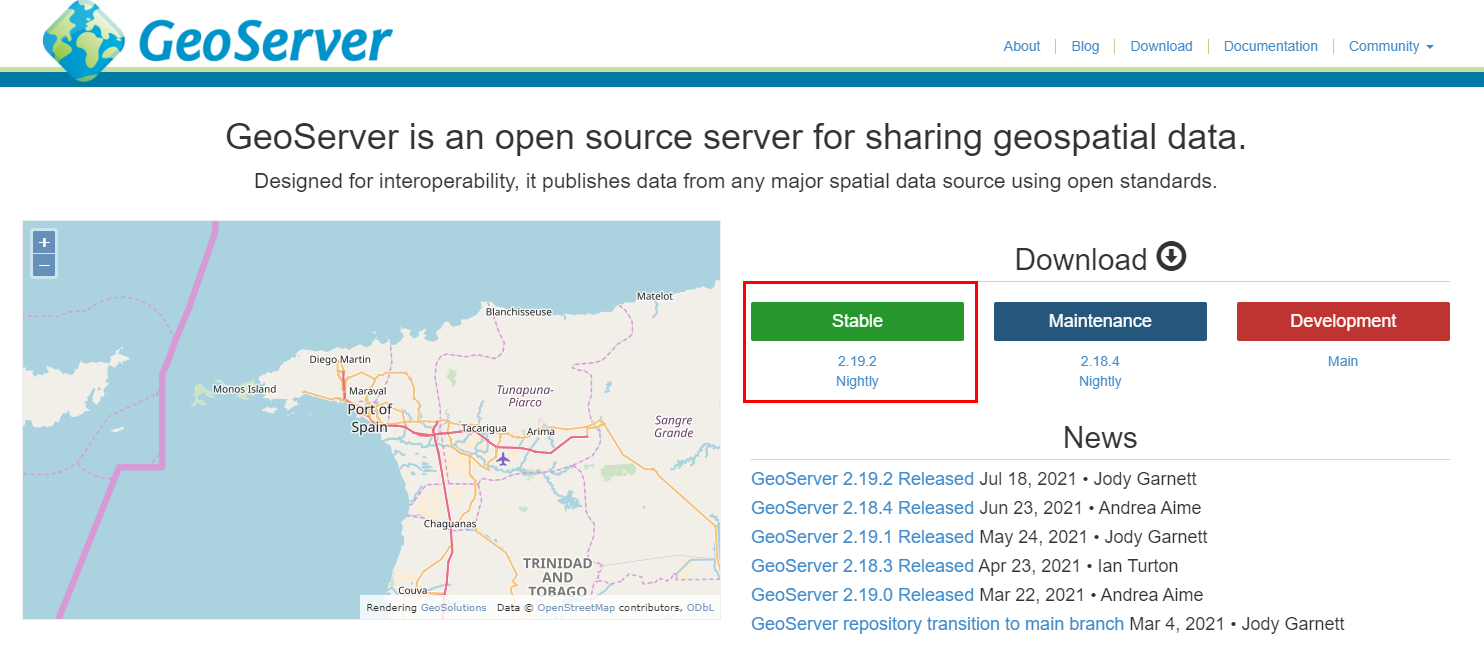
Task: Click the Tacarigua map label
Action: pyautogui.click(x=484, y=428)
